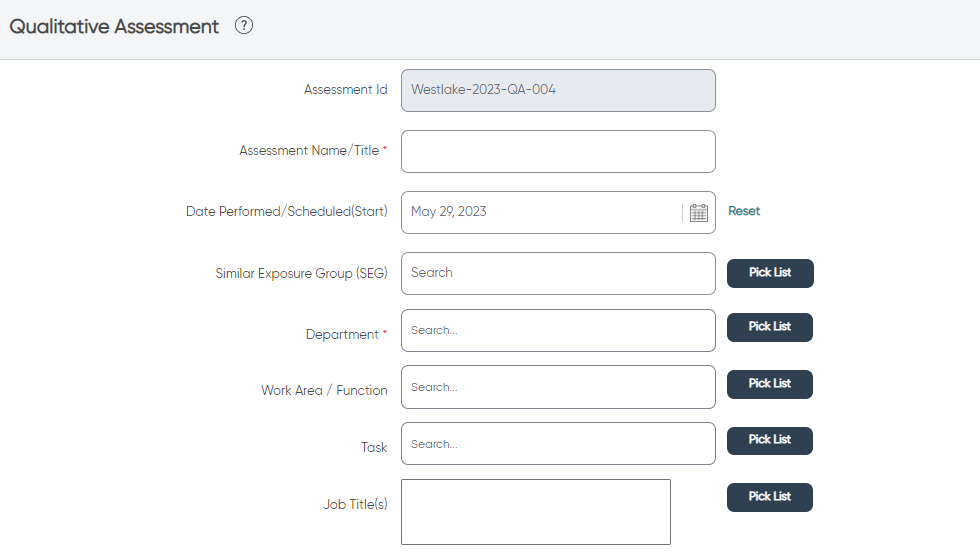Focus the Similar Exposure Group search box
Screen dimensions: 980x553
[x=558, y=273]
